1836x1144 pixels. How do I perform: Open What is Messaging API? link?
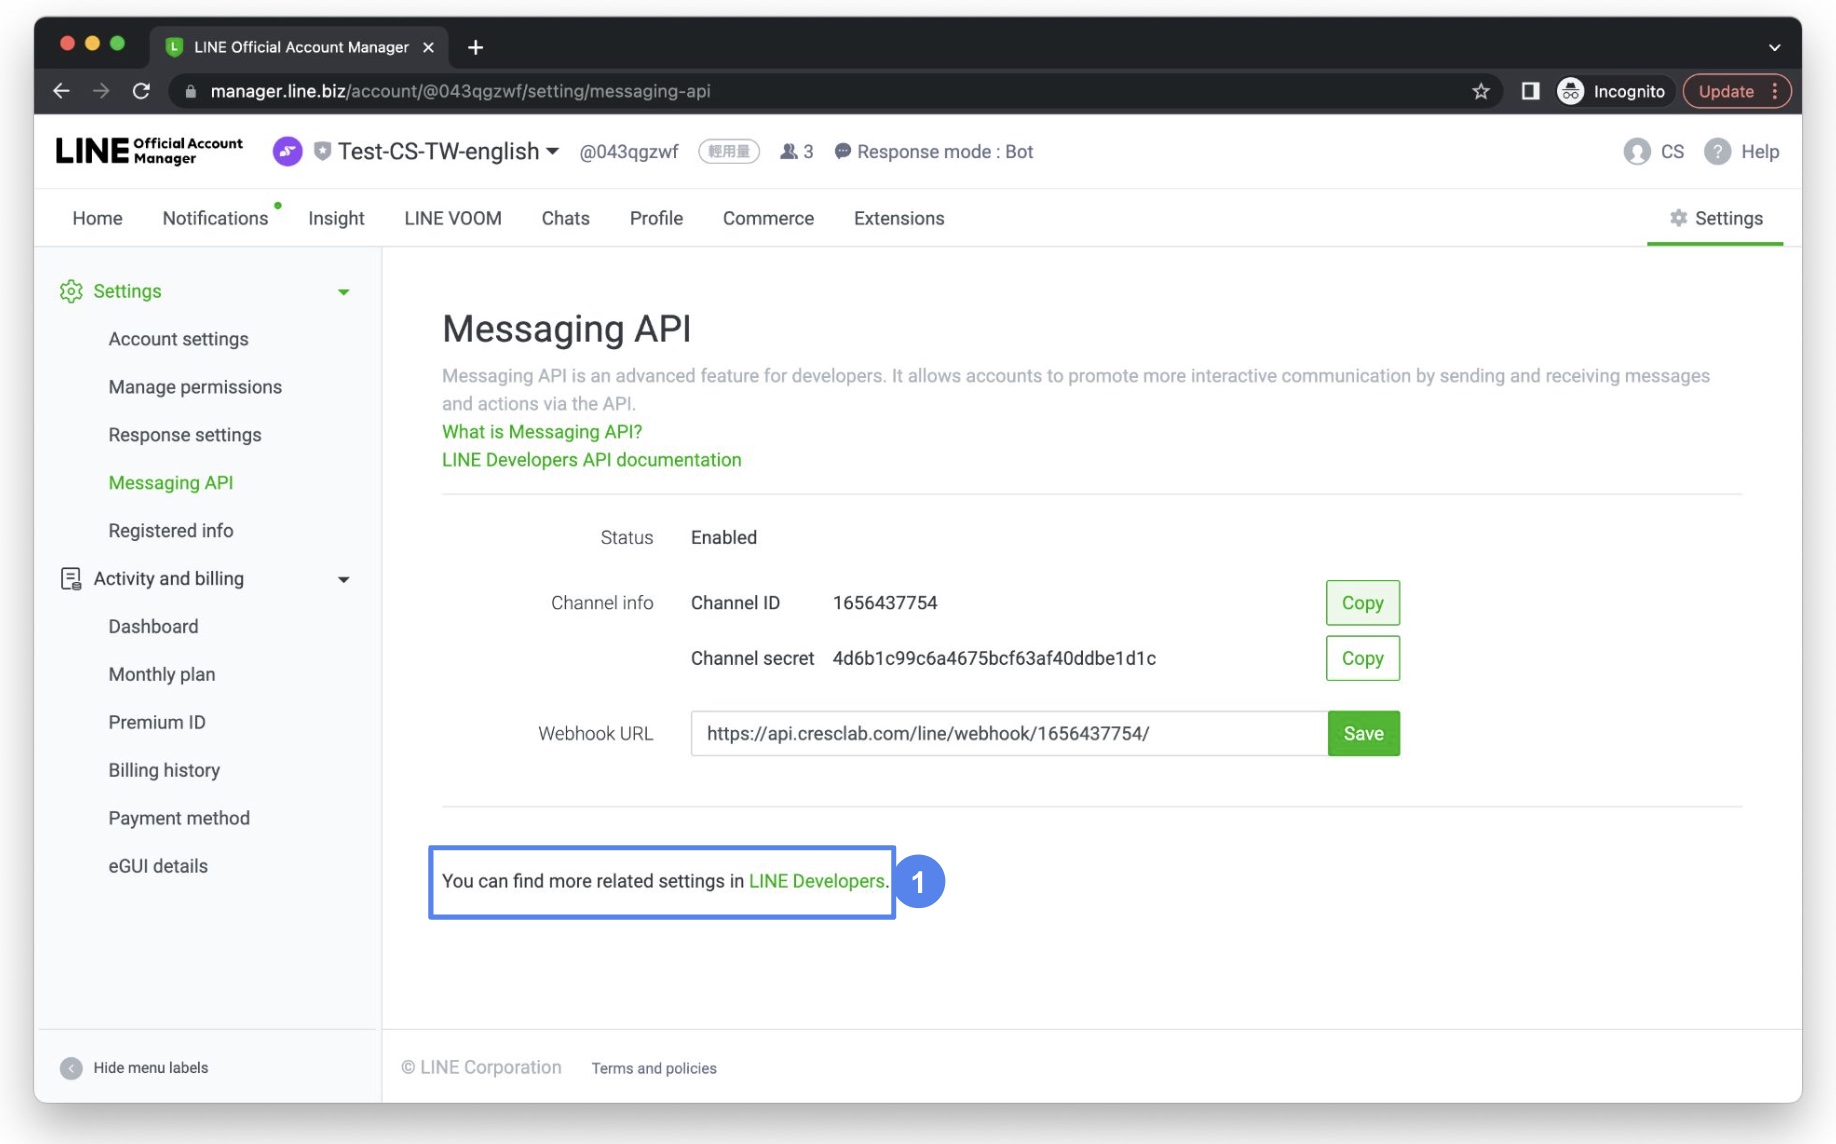(x=542, y=432)
